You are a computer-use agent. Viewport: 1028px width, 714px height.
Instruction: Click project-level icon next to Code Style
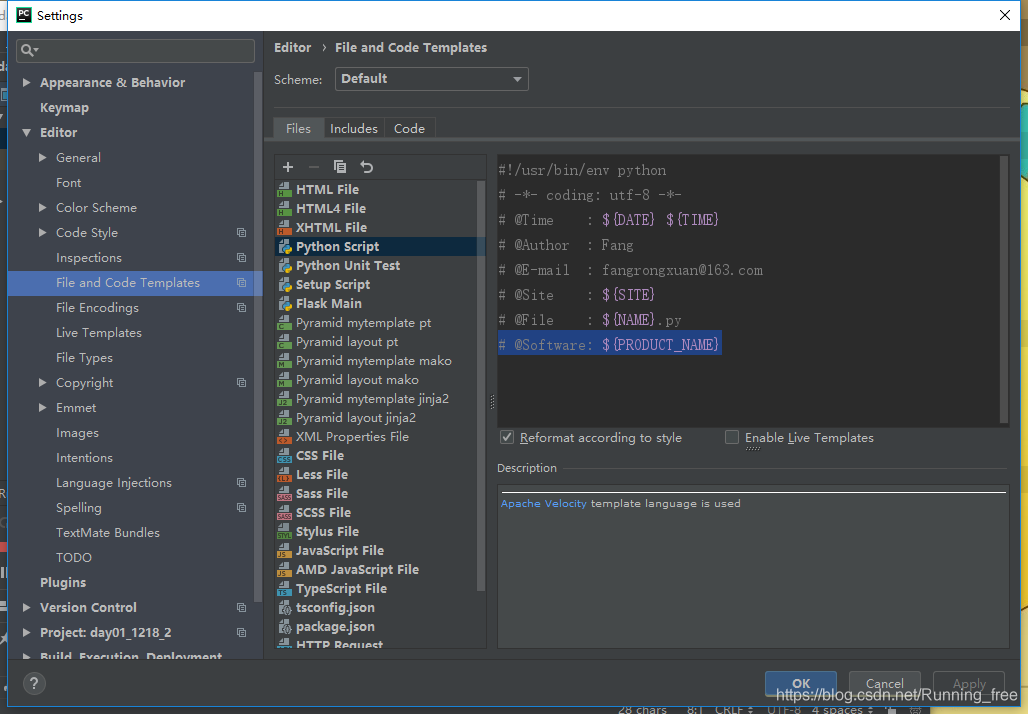(241, 233)
